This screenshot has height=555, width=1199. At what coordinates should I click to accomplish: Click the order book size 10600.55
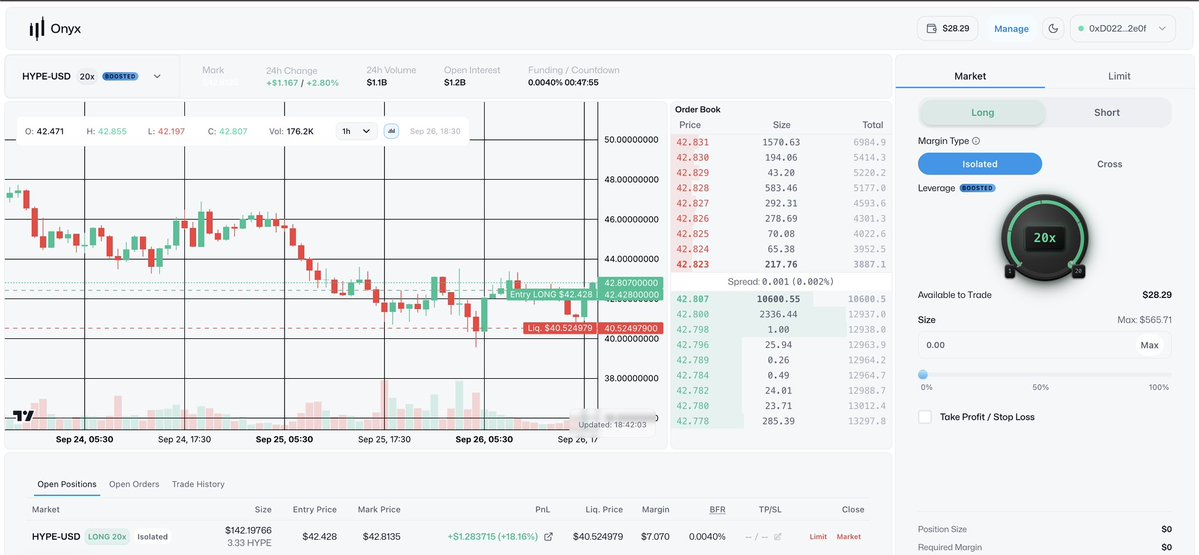coord(778,299)
